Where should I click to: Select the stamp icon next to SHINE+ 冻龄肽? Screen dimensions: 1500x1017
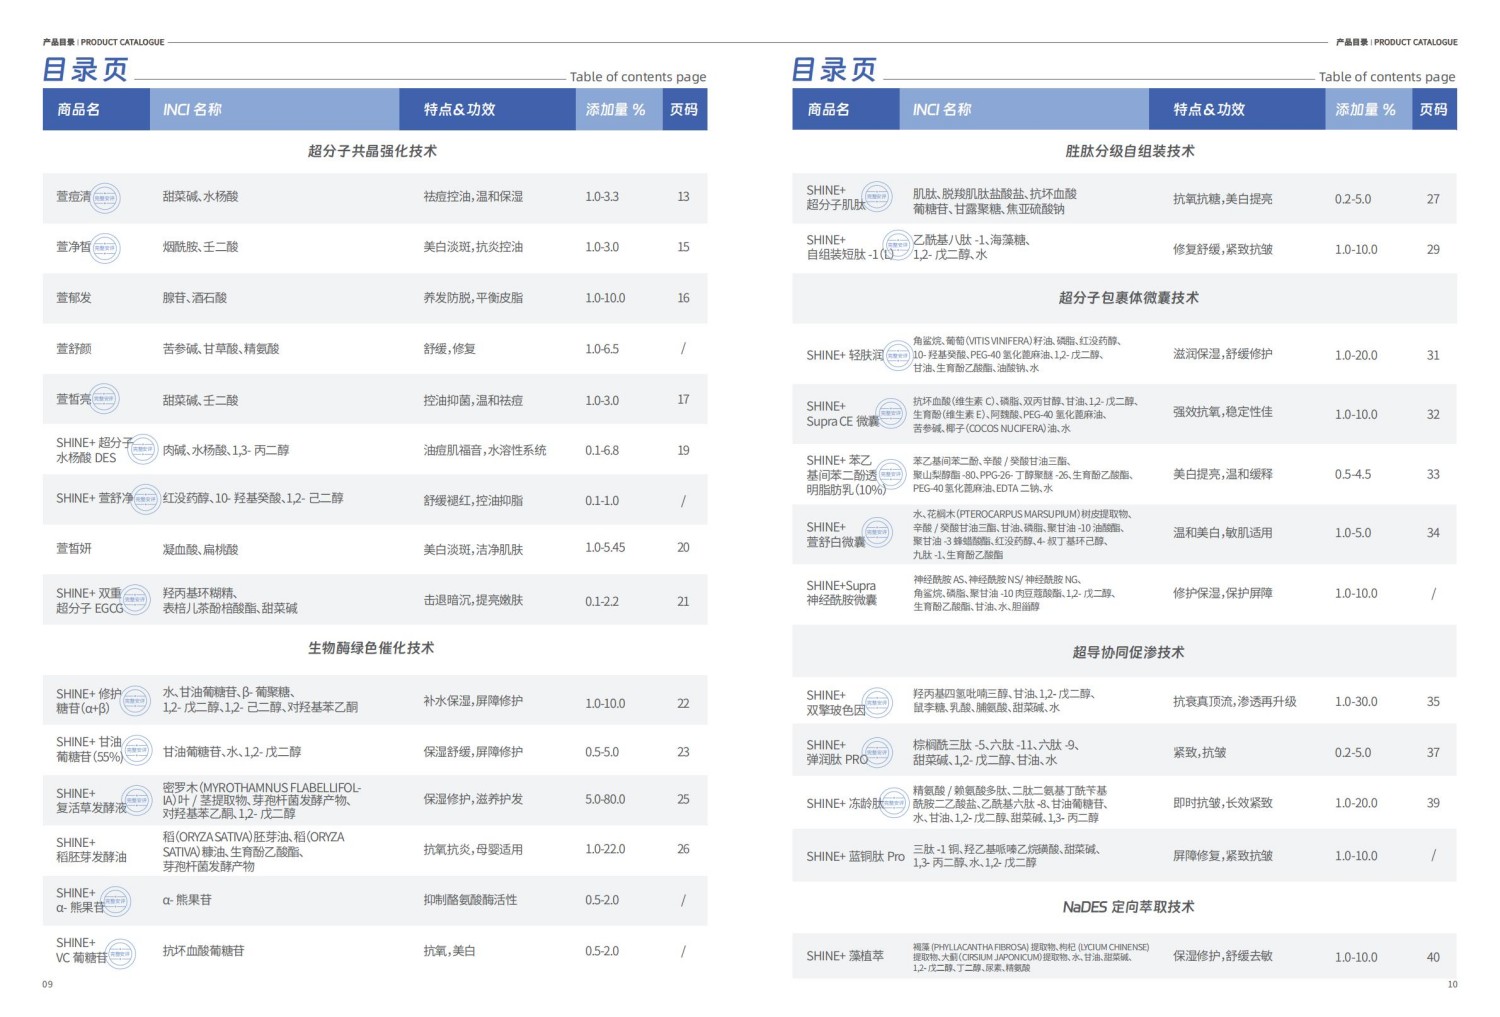click(894, 803)
